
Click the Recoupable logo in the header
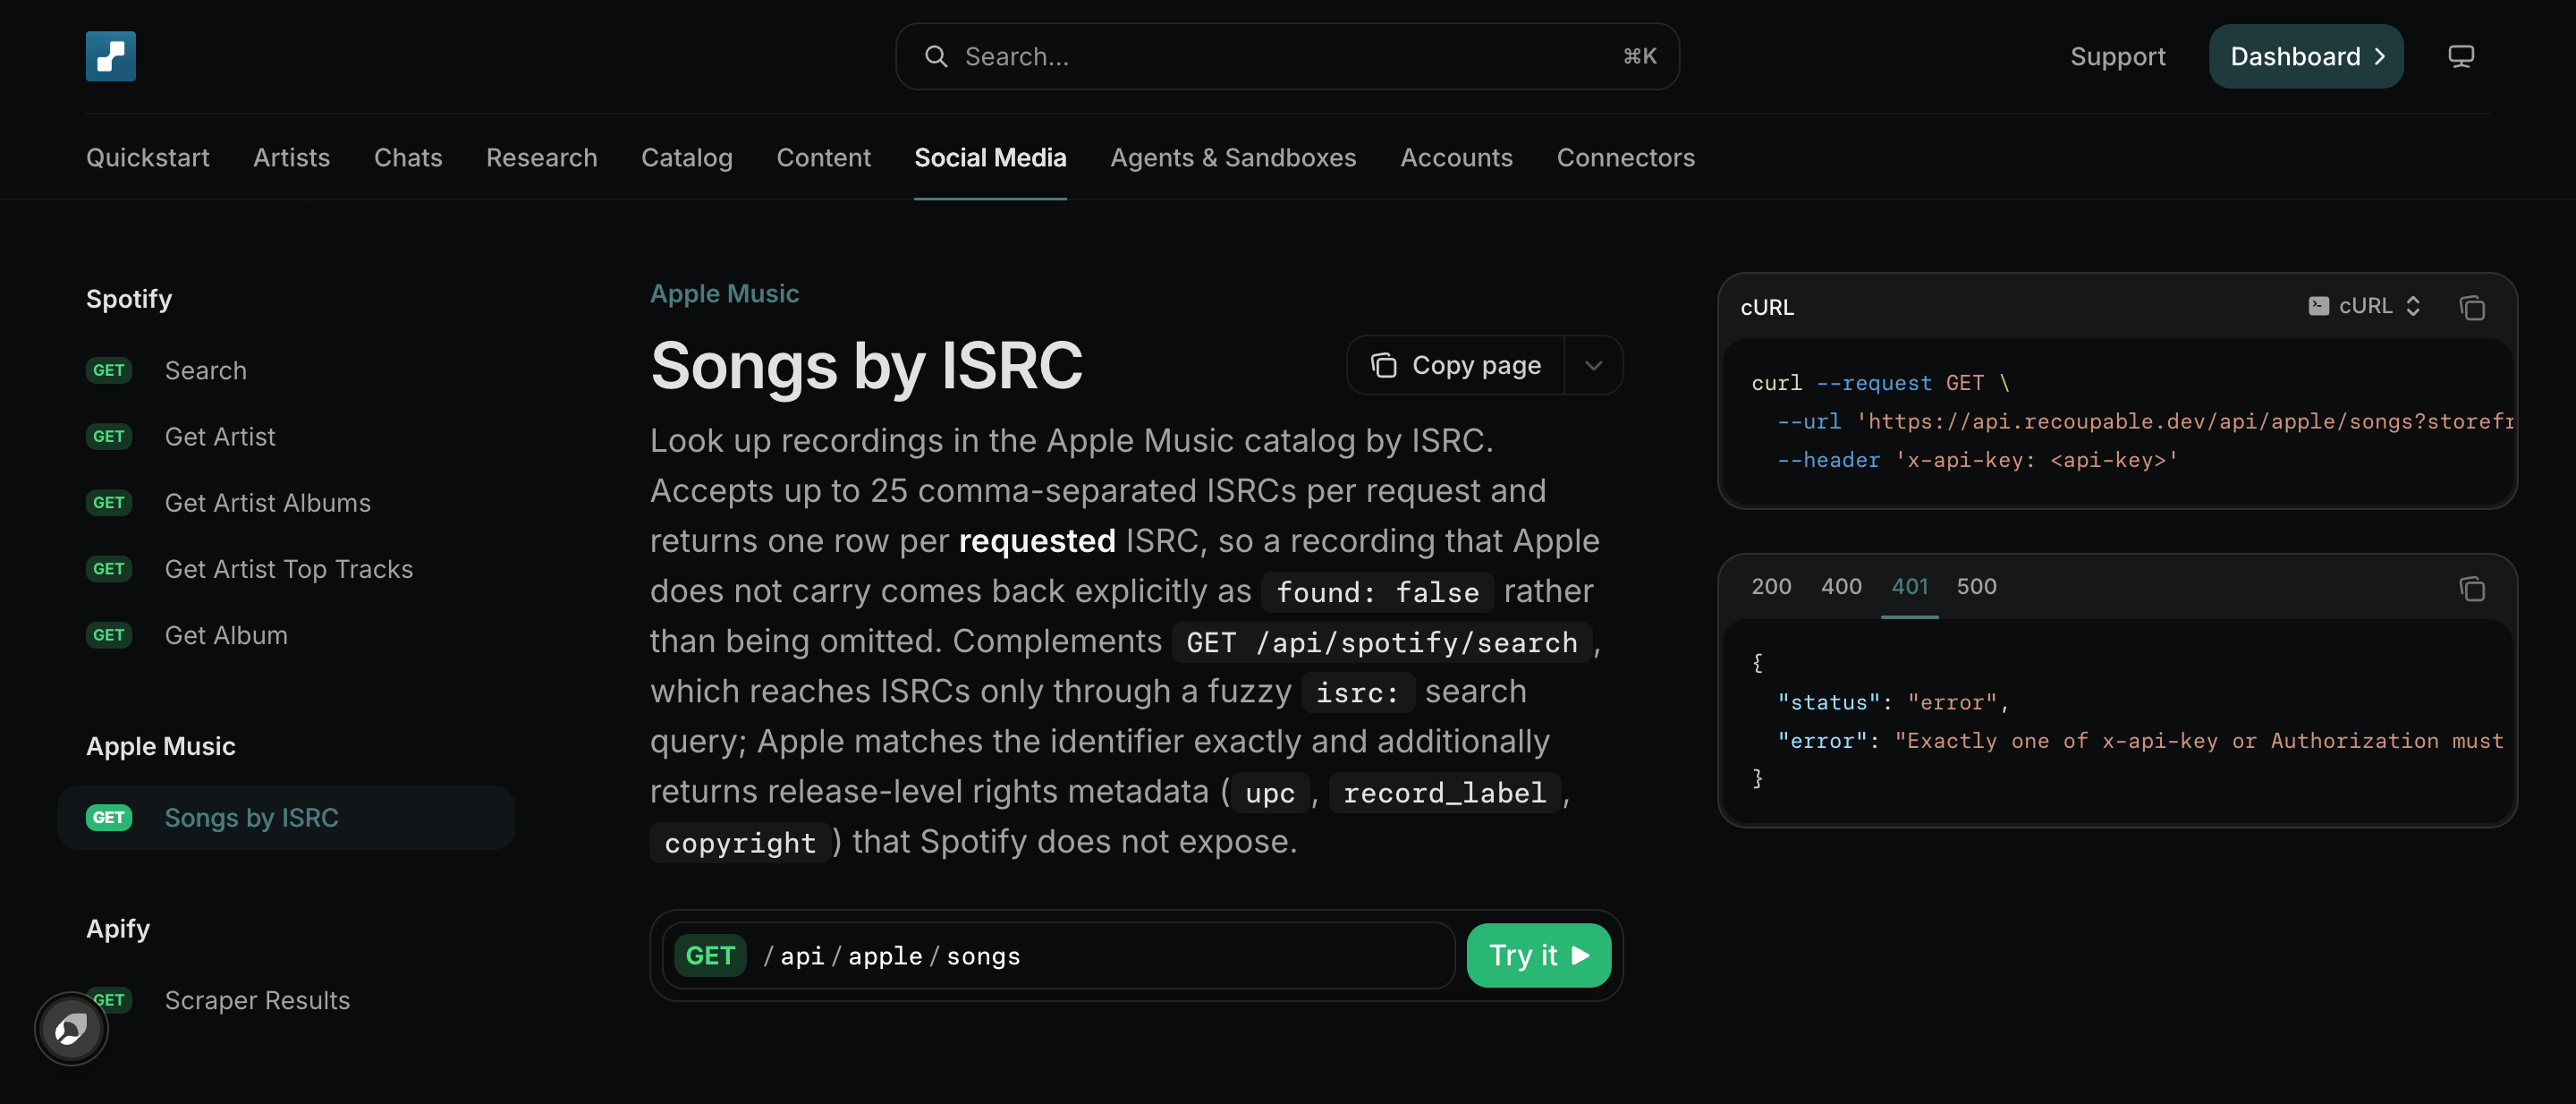(x=111, y=56)
